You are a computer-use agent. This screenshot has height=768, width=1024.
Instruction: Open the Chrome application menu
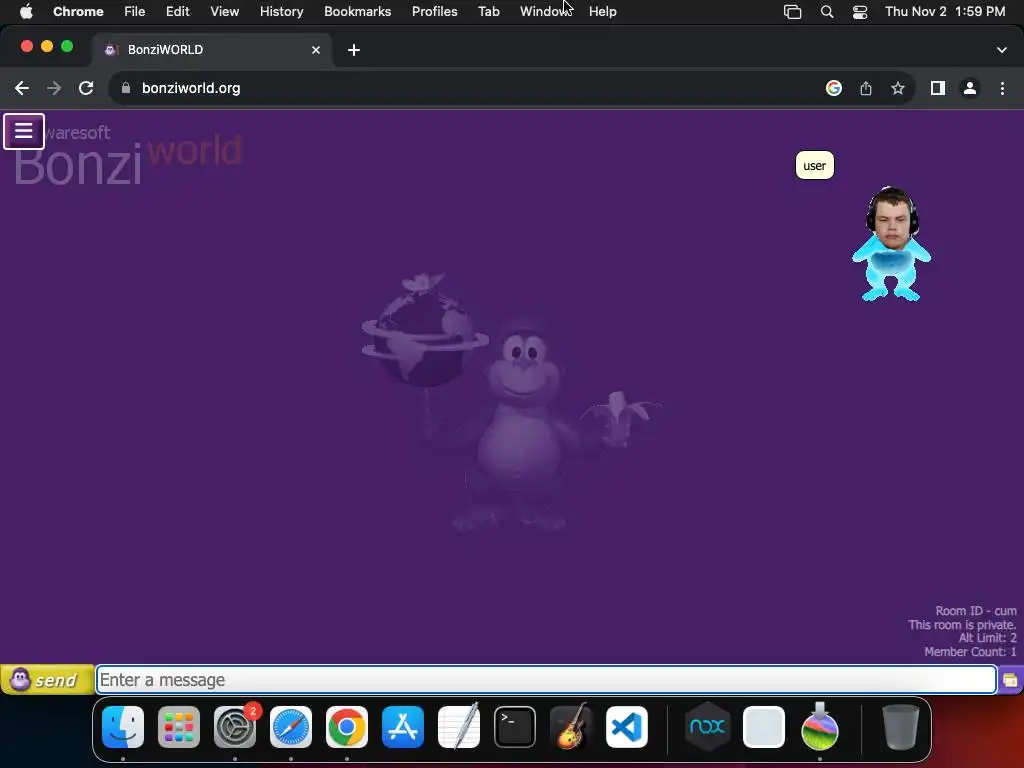(x=78, y=12)
